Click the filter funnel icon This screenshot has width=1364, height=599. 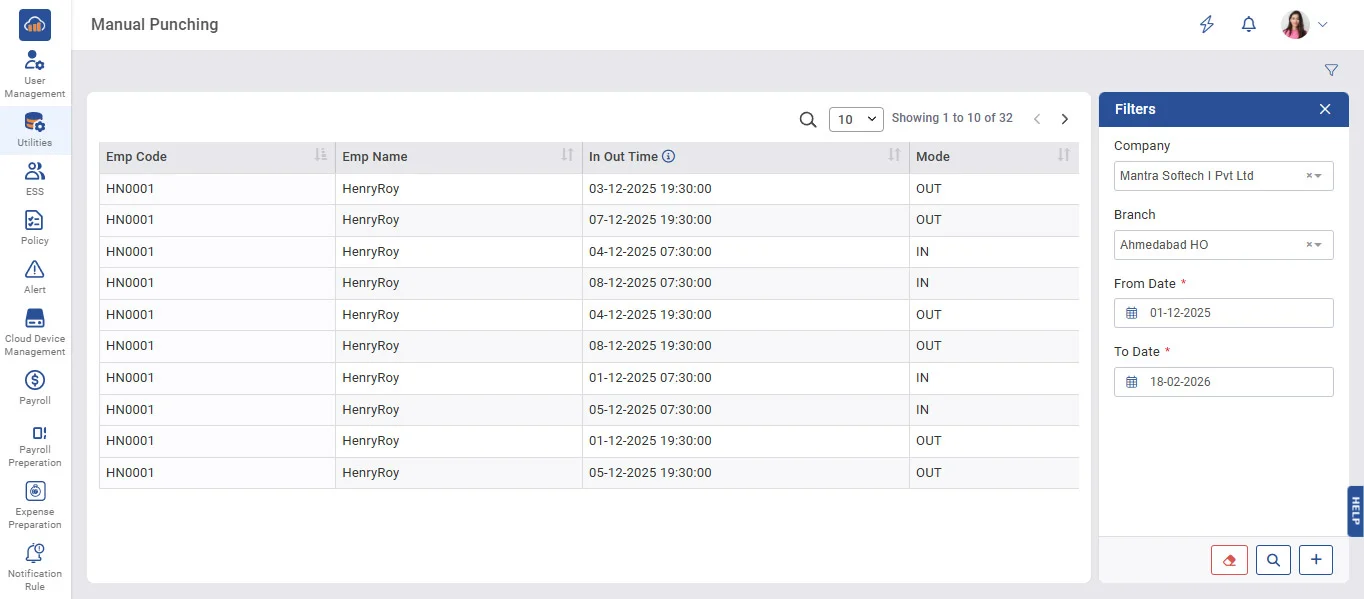click(x=1331, y=70)
